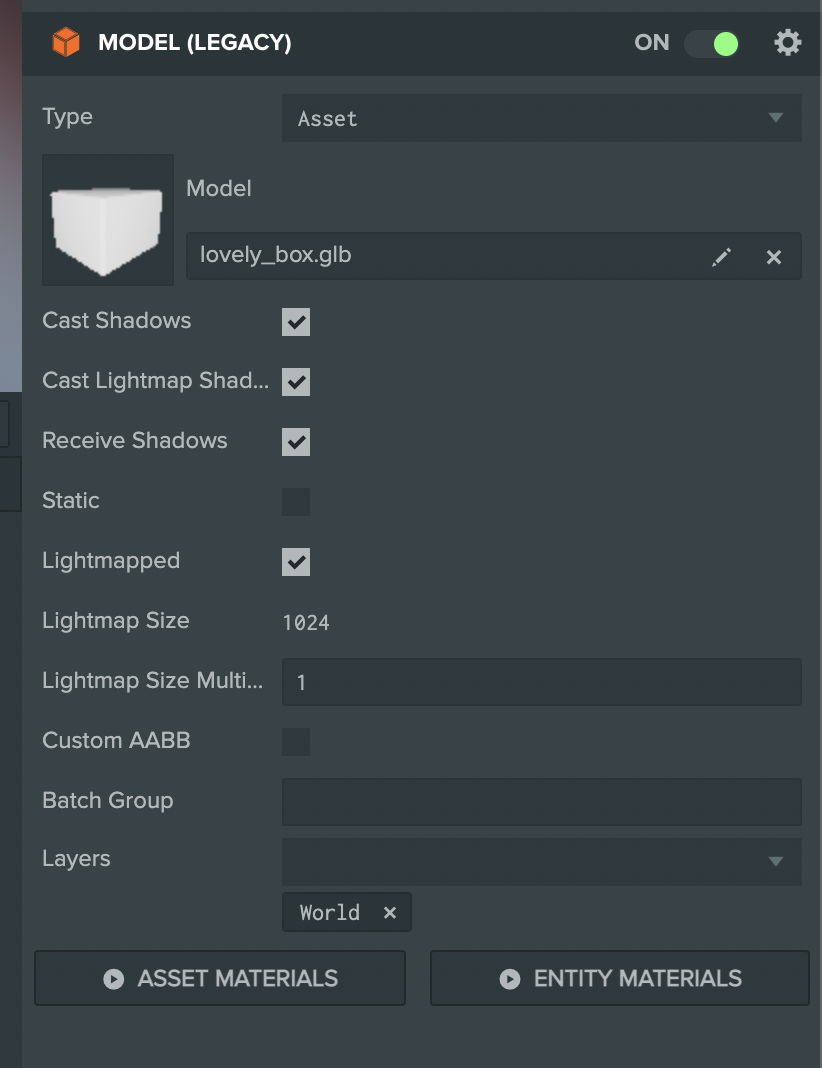Open the Layers dropdown
This screenshot has height=1068, width=822.
click(x=541, y=861)
